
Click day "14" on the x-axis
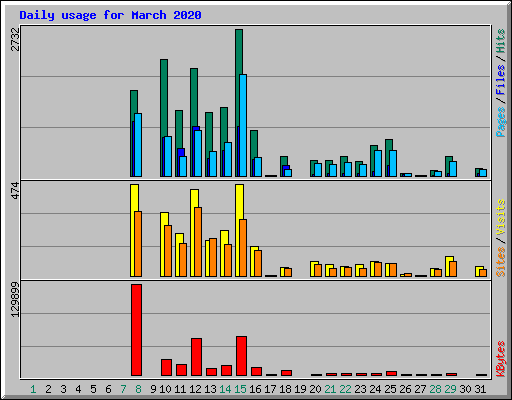click(x=225, y=389)
